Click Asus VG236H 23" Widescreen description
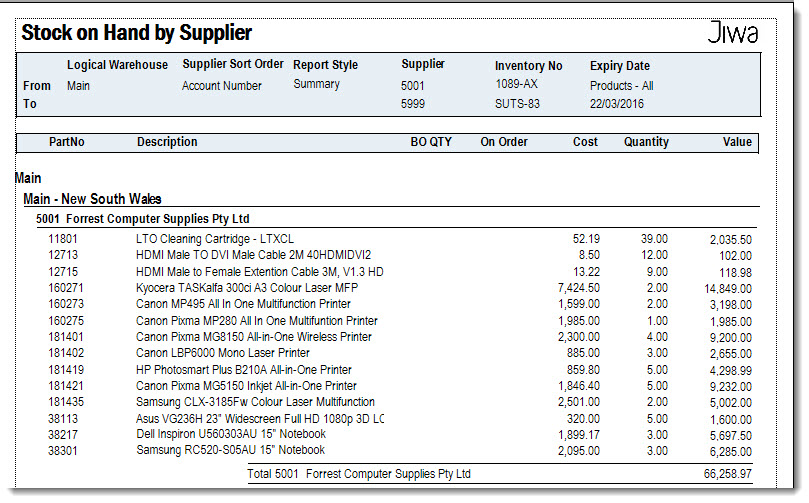 260,419
